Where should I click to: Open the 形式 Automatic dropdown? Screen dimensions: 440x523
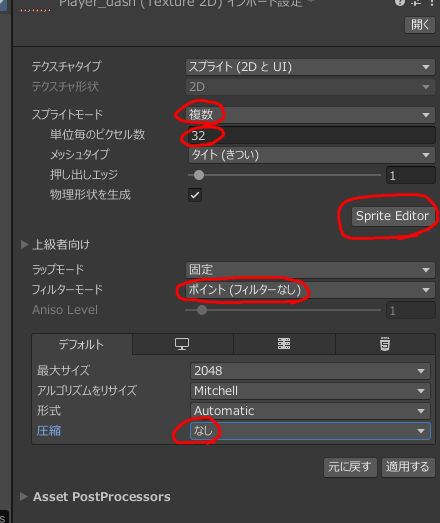pyautogui.click(x=310, y=411)
